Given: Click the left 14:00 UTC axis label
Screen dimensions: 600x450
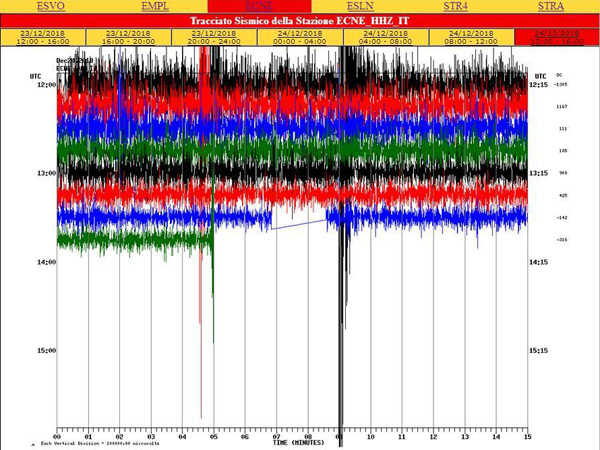Looking at the screenshot, I should [44, 262].
